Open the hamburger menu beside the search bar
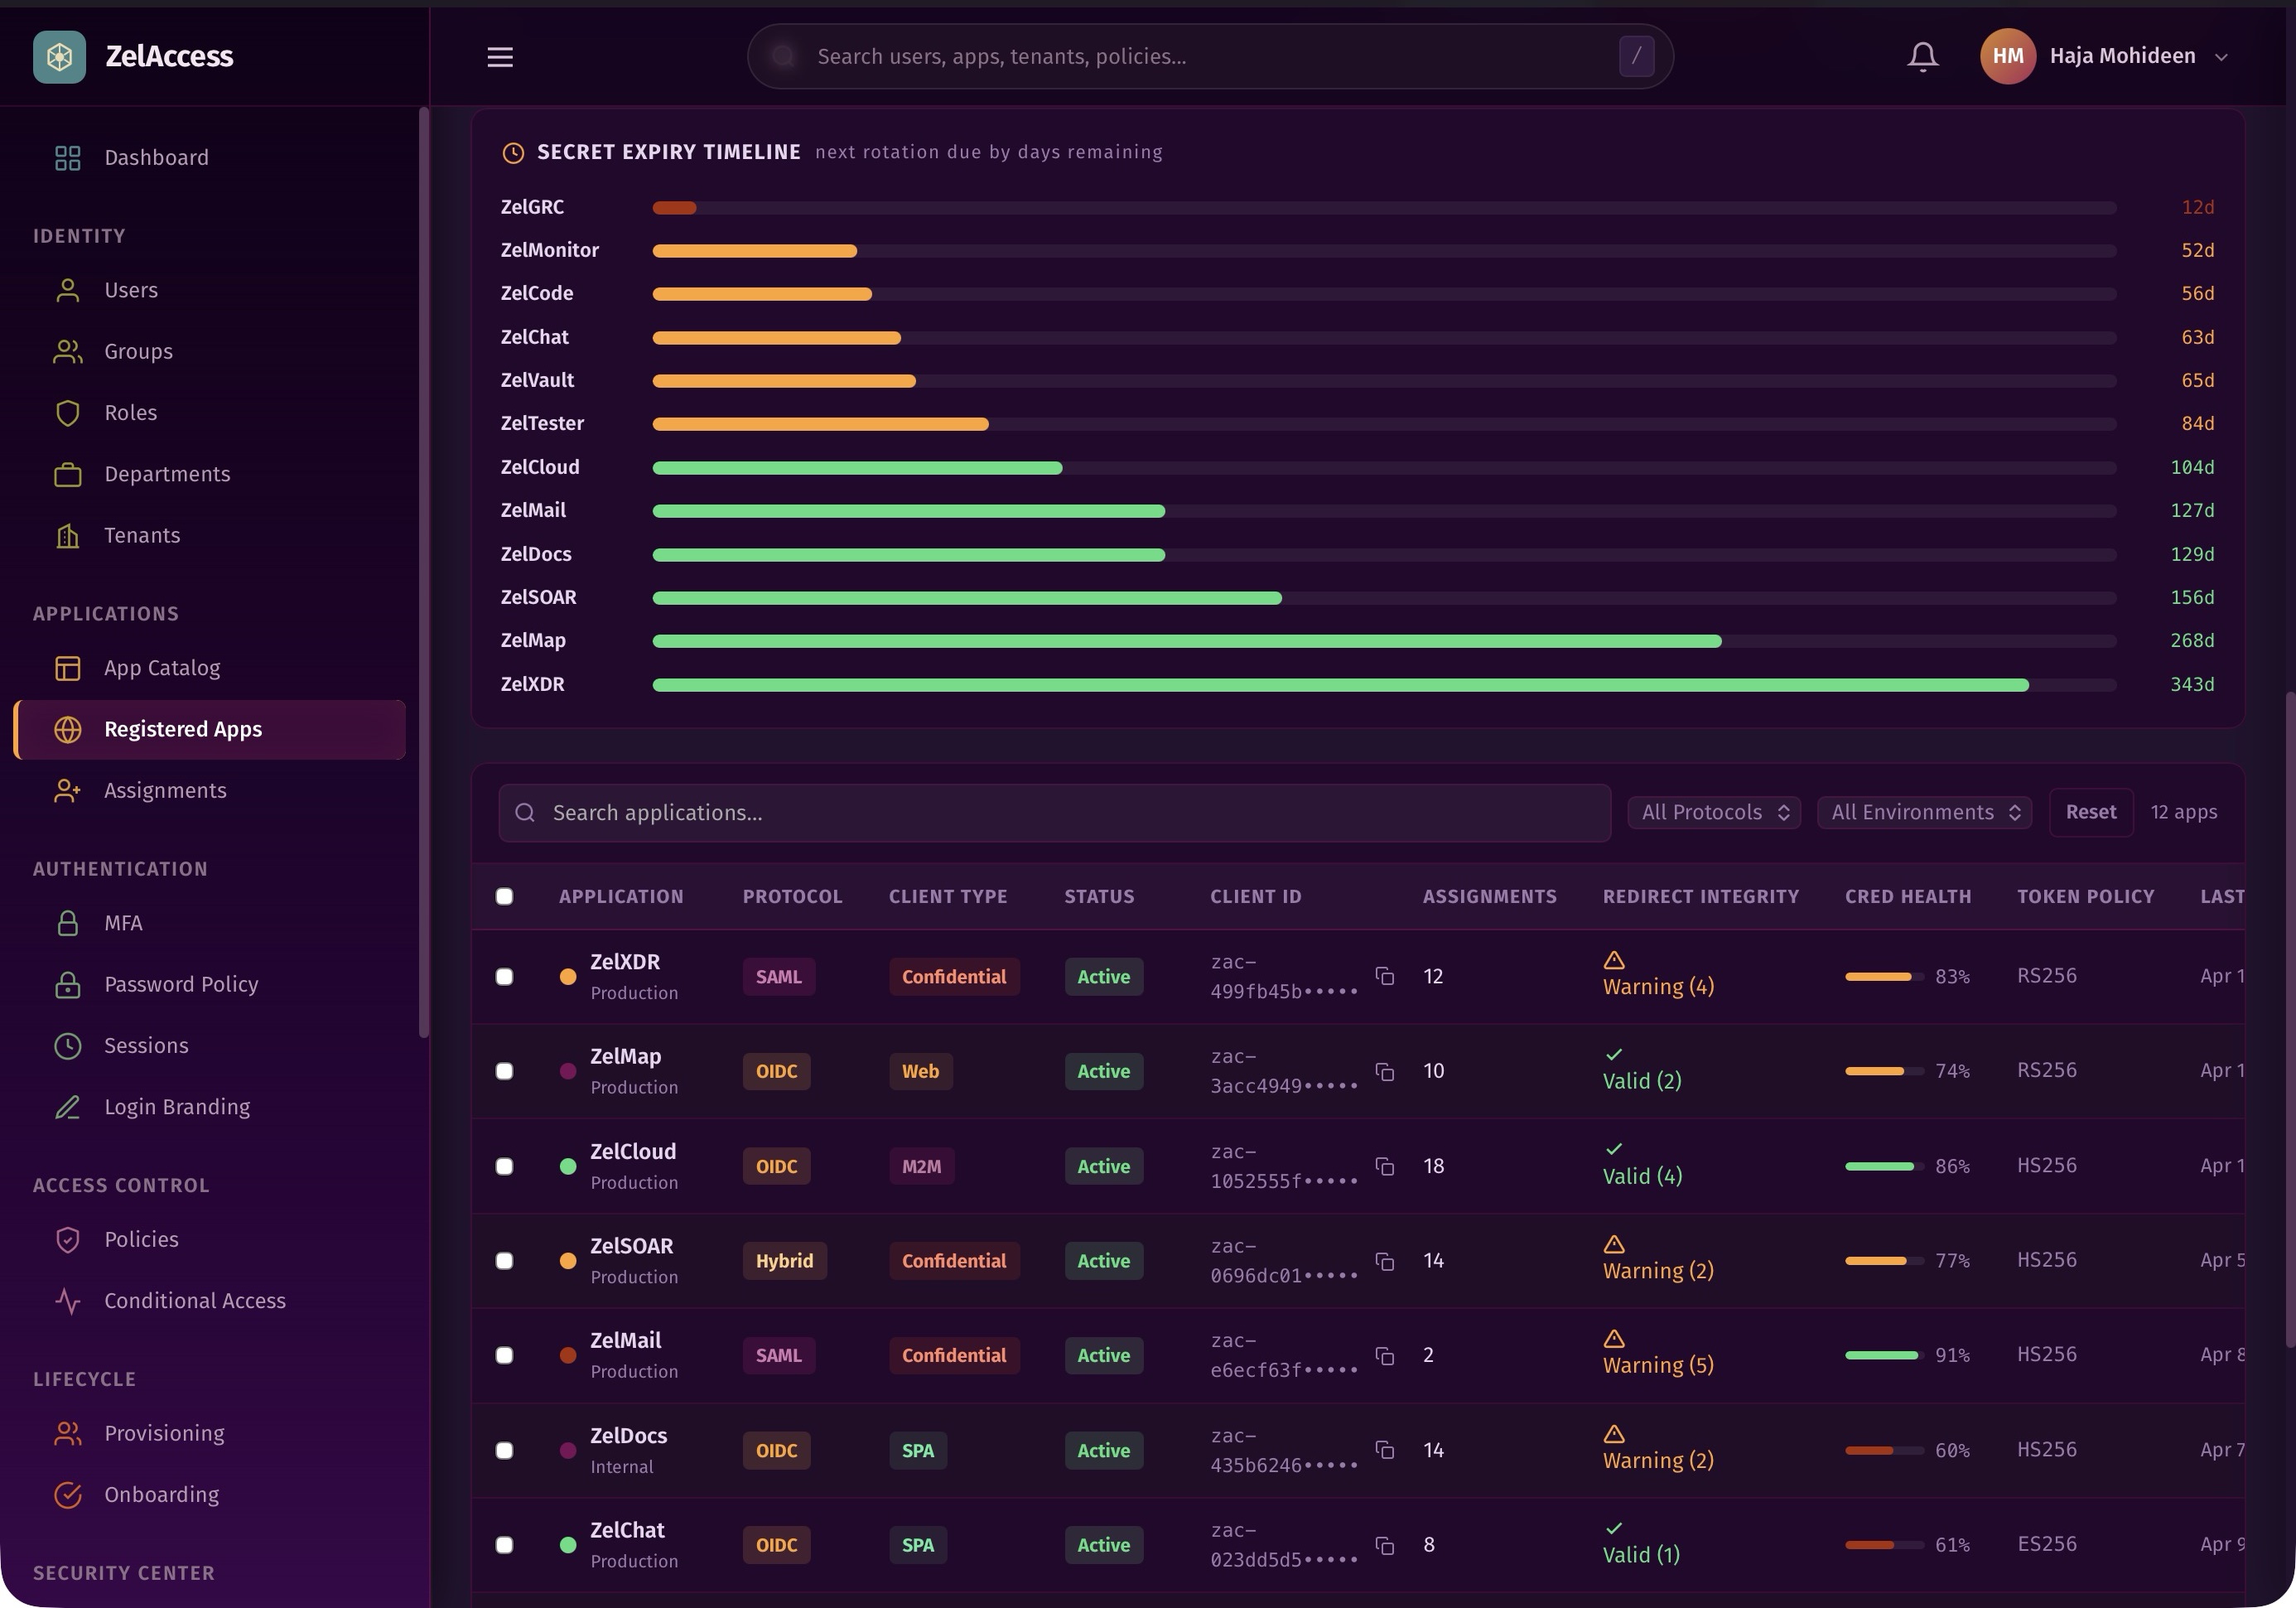Viewport: 2296px width, 1608px height. pos(499,57)
